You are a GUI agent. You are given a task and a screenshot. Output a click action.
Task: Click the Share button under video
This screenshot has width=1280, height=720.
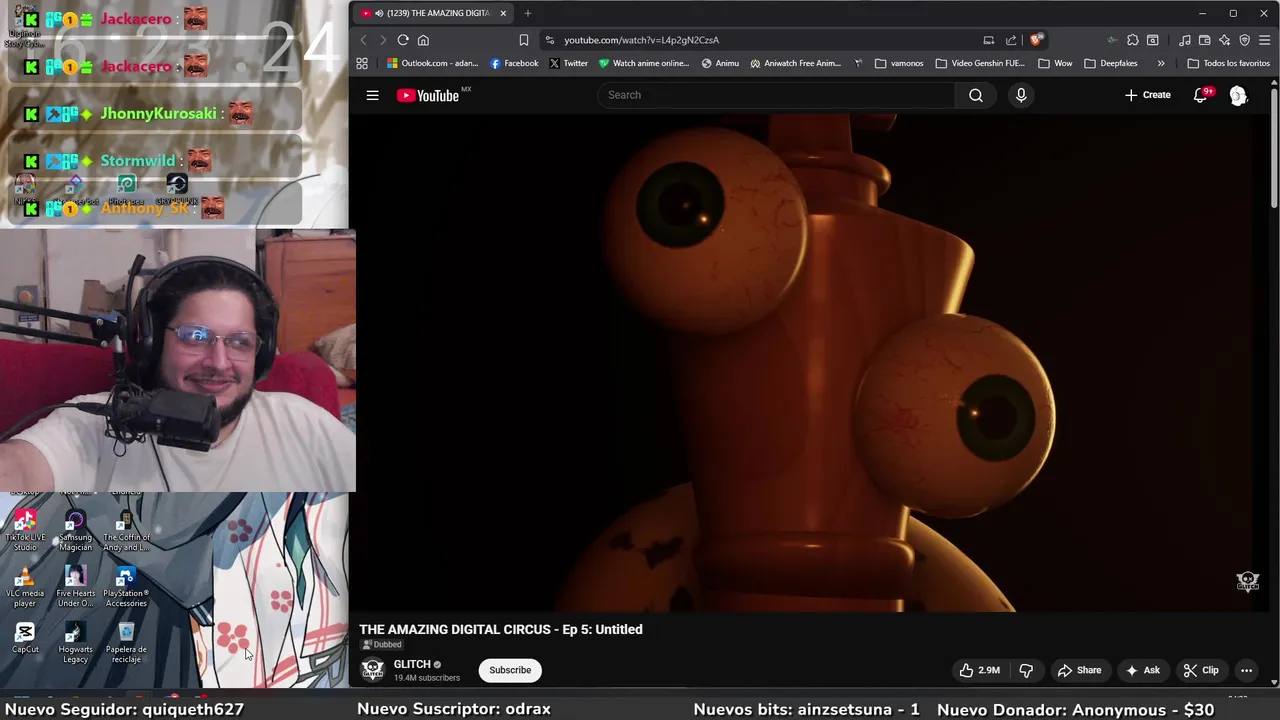(x=1079, y=670)
